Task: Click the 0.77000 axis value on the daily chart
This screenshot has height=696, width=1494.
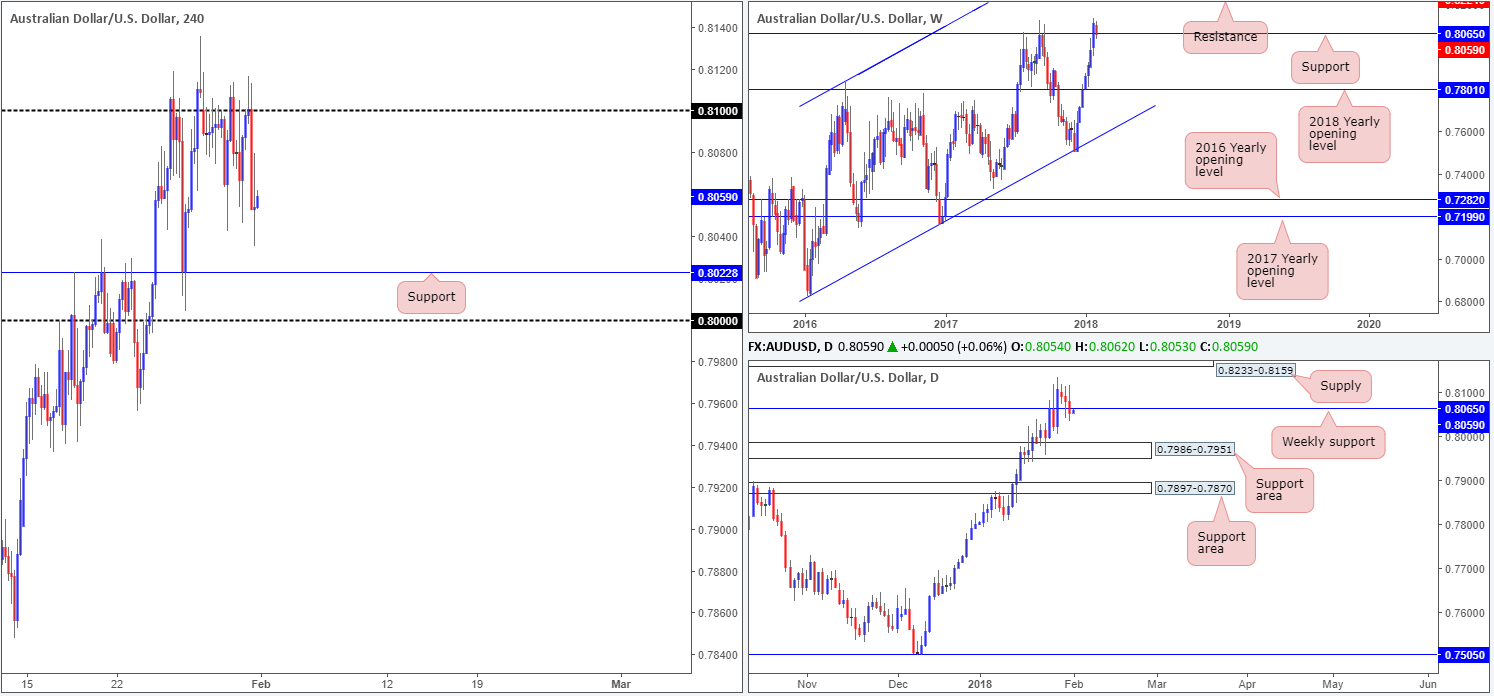Action: tap(1467, 569)
